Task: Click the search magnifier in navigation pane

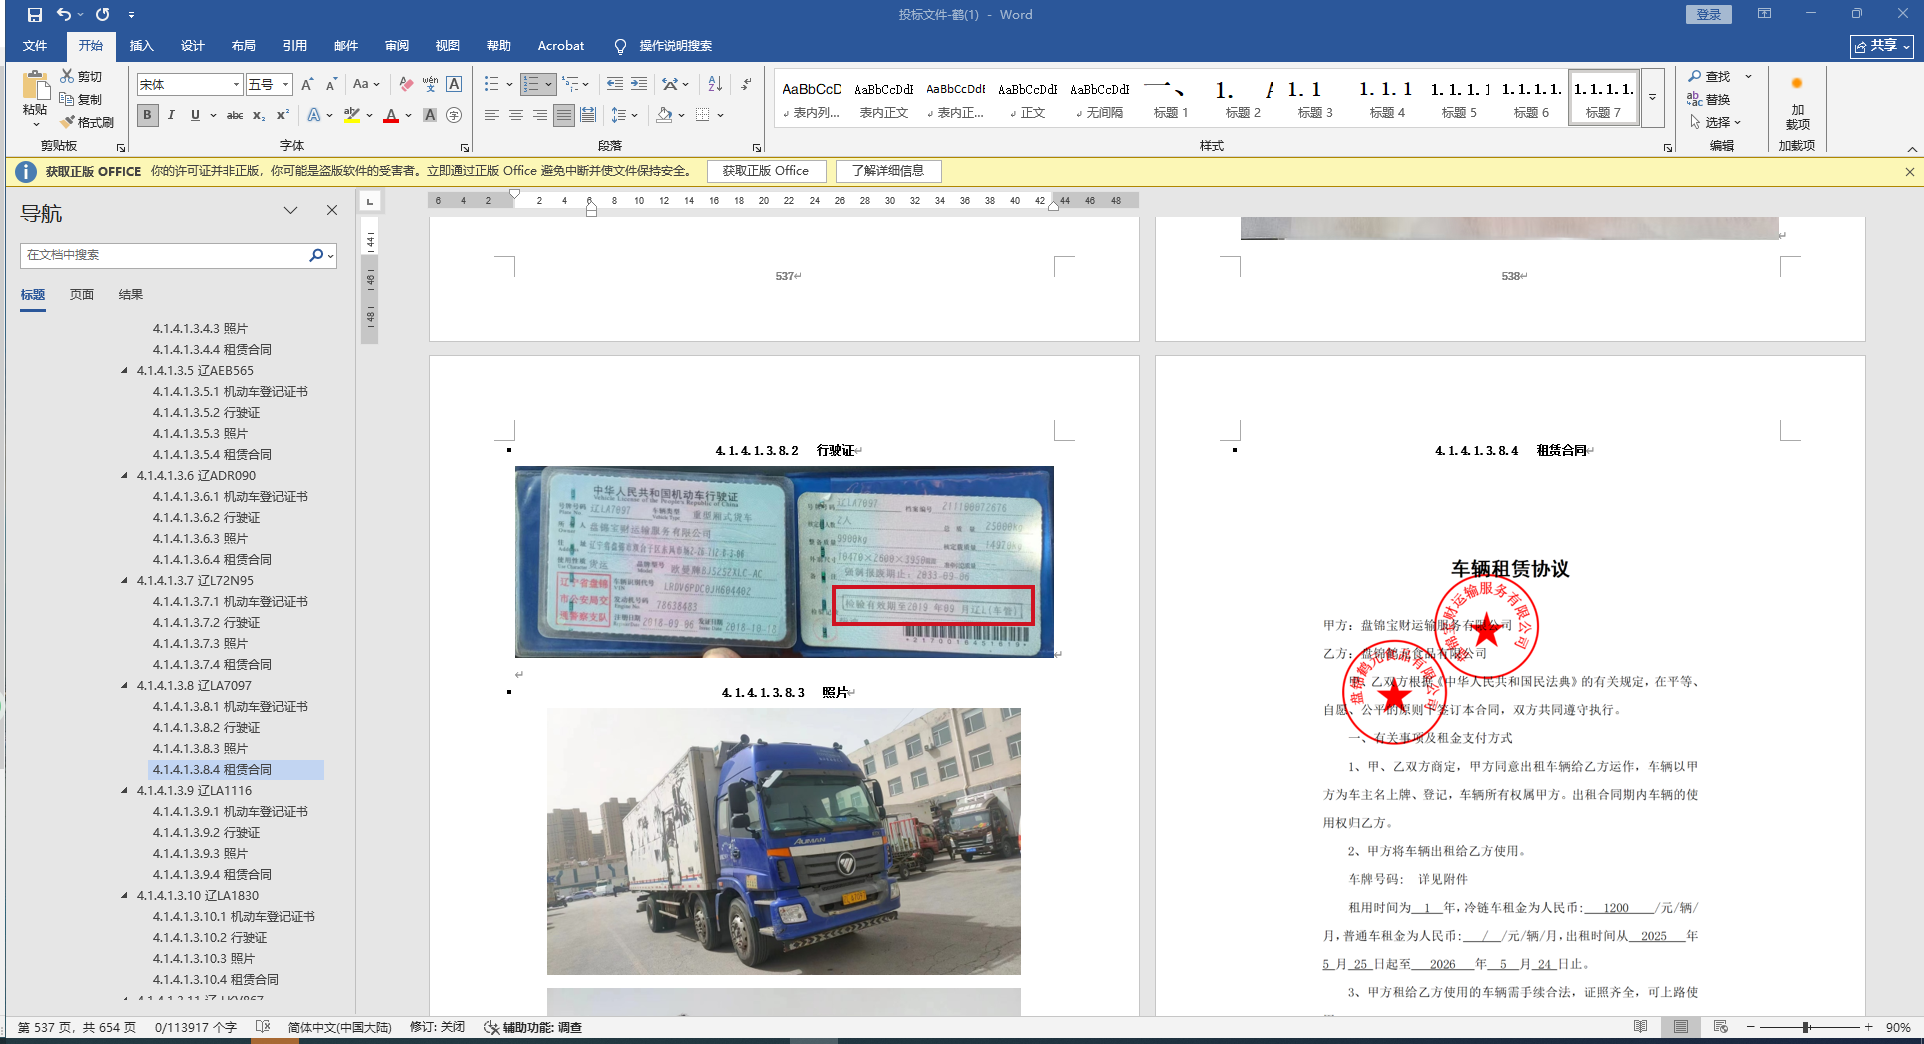Action: [316, 256]
